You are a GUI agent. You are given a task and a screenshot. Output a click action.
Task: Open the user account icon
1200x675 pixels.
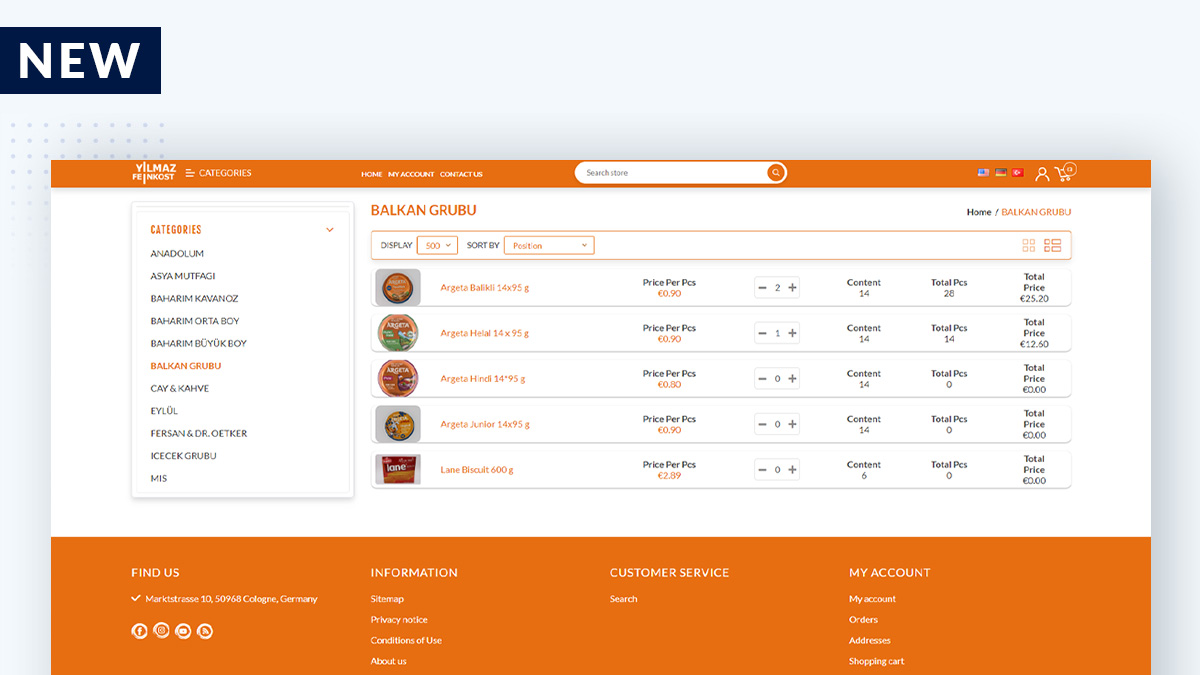click(1042, 174)
